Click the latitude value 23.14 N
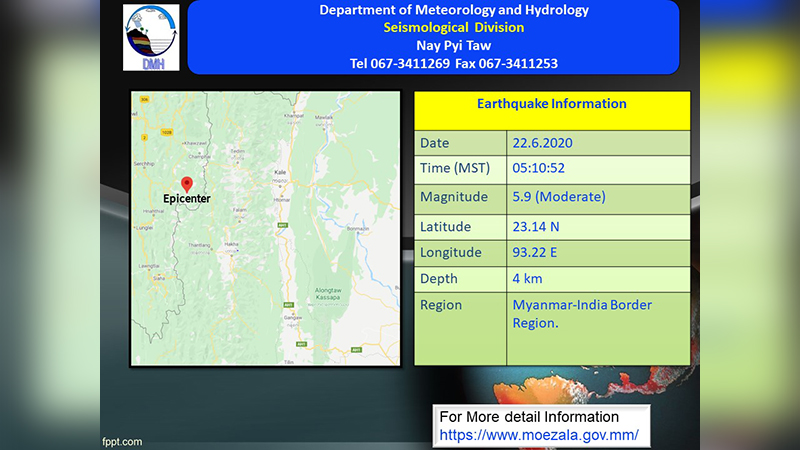 [x=536, y=227]
